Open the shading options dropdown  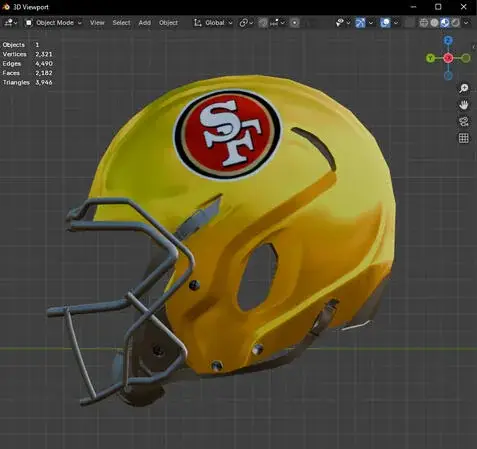click(x=466, y=23)
